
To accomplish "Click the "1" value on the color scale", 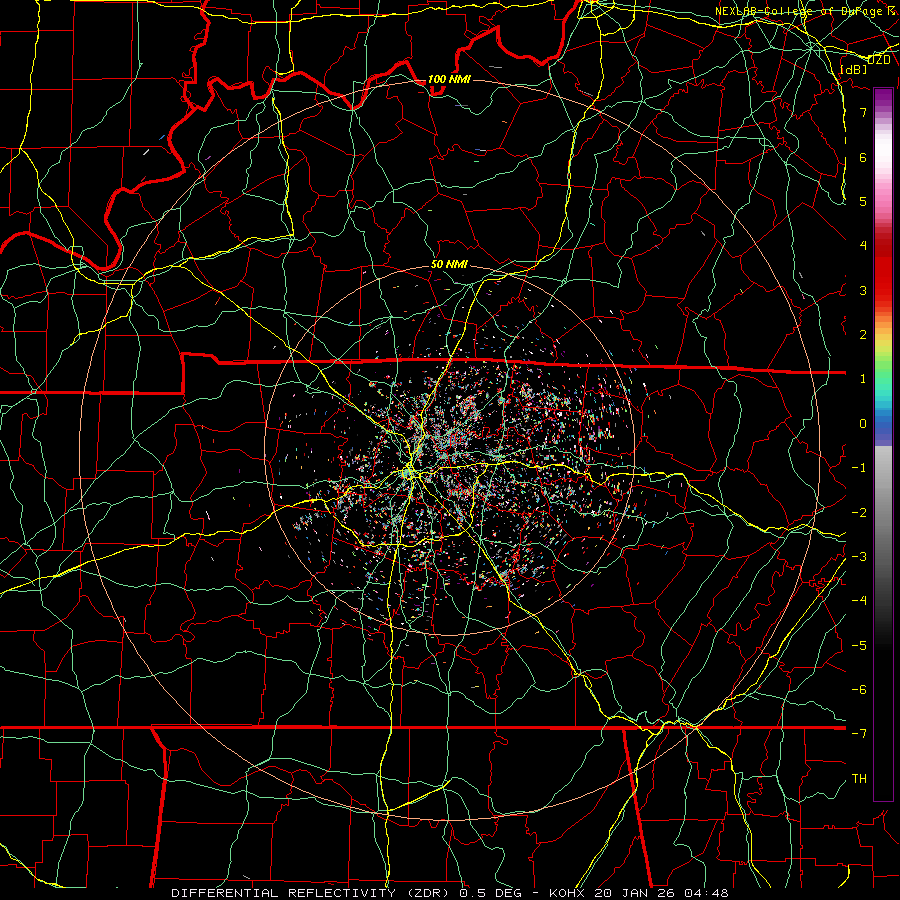I will coord(863,379).
